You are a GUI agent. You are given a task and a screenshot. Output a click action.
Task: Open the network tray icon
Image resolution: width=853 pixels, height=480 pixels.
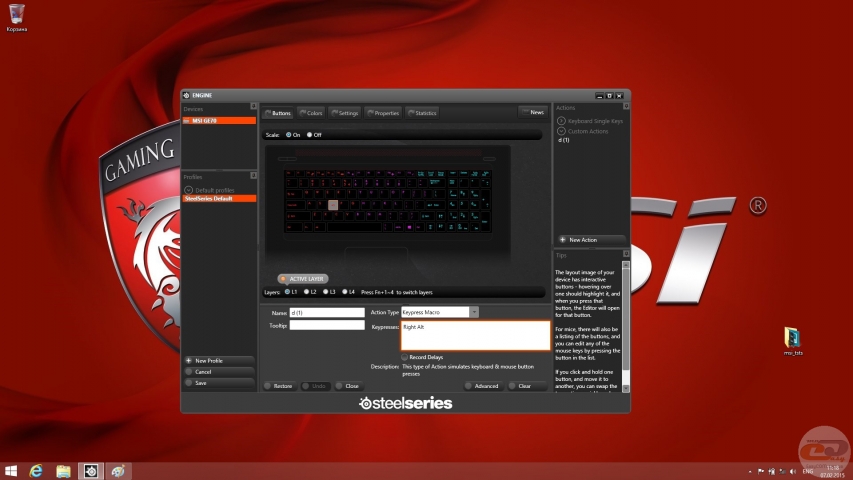coord(782,471)
